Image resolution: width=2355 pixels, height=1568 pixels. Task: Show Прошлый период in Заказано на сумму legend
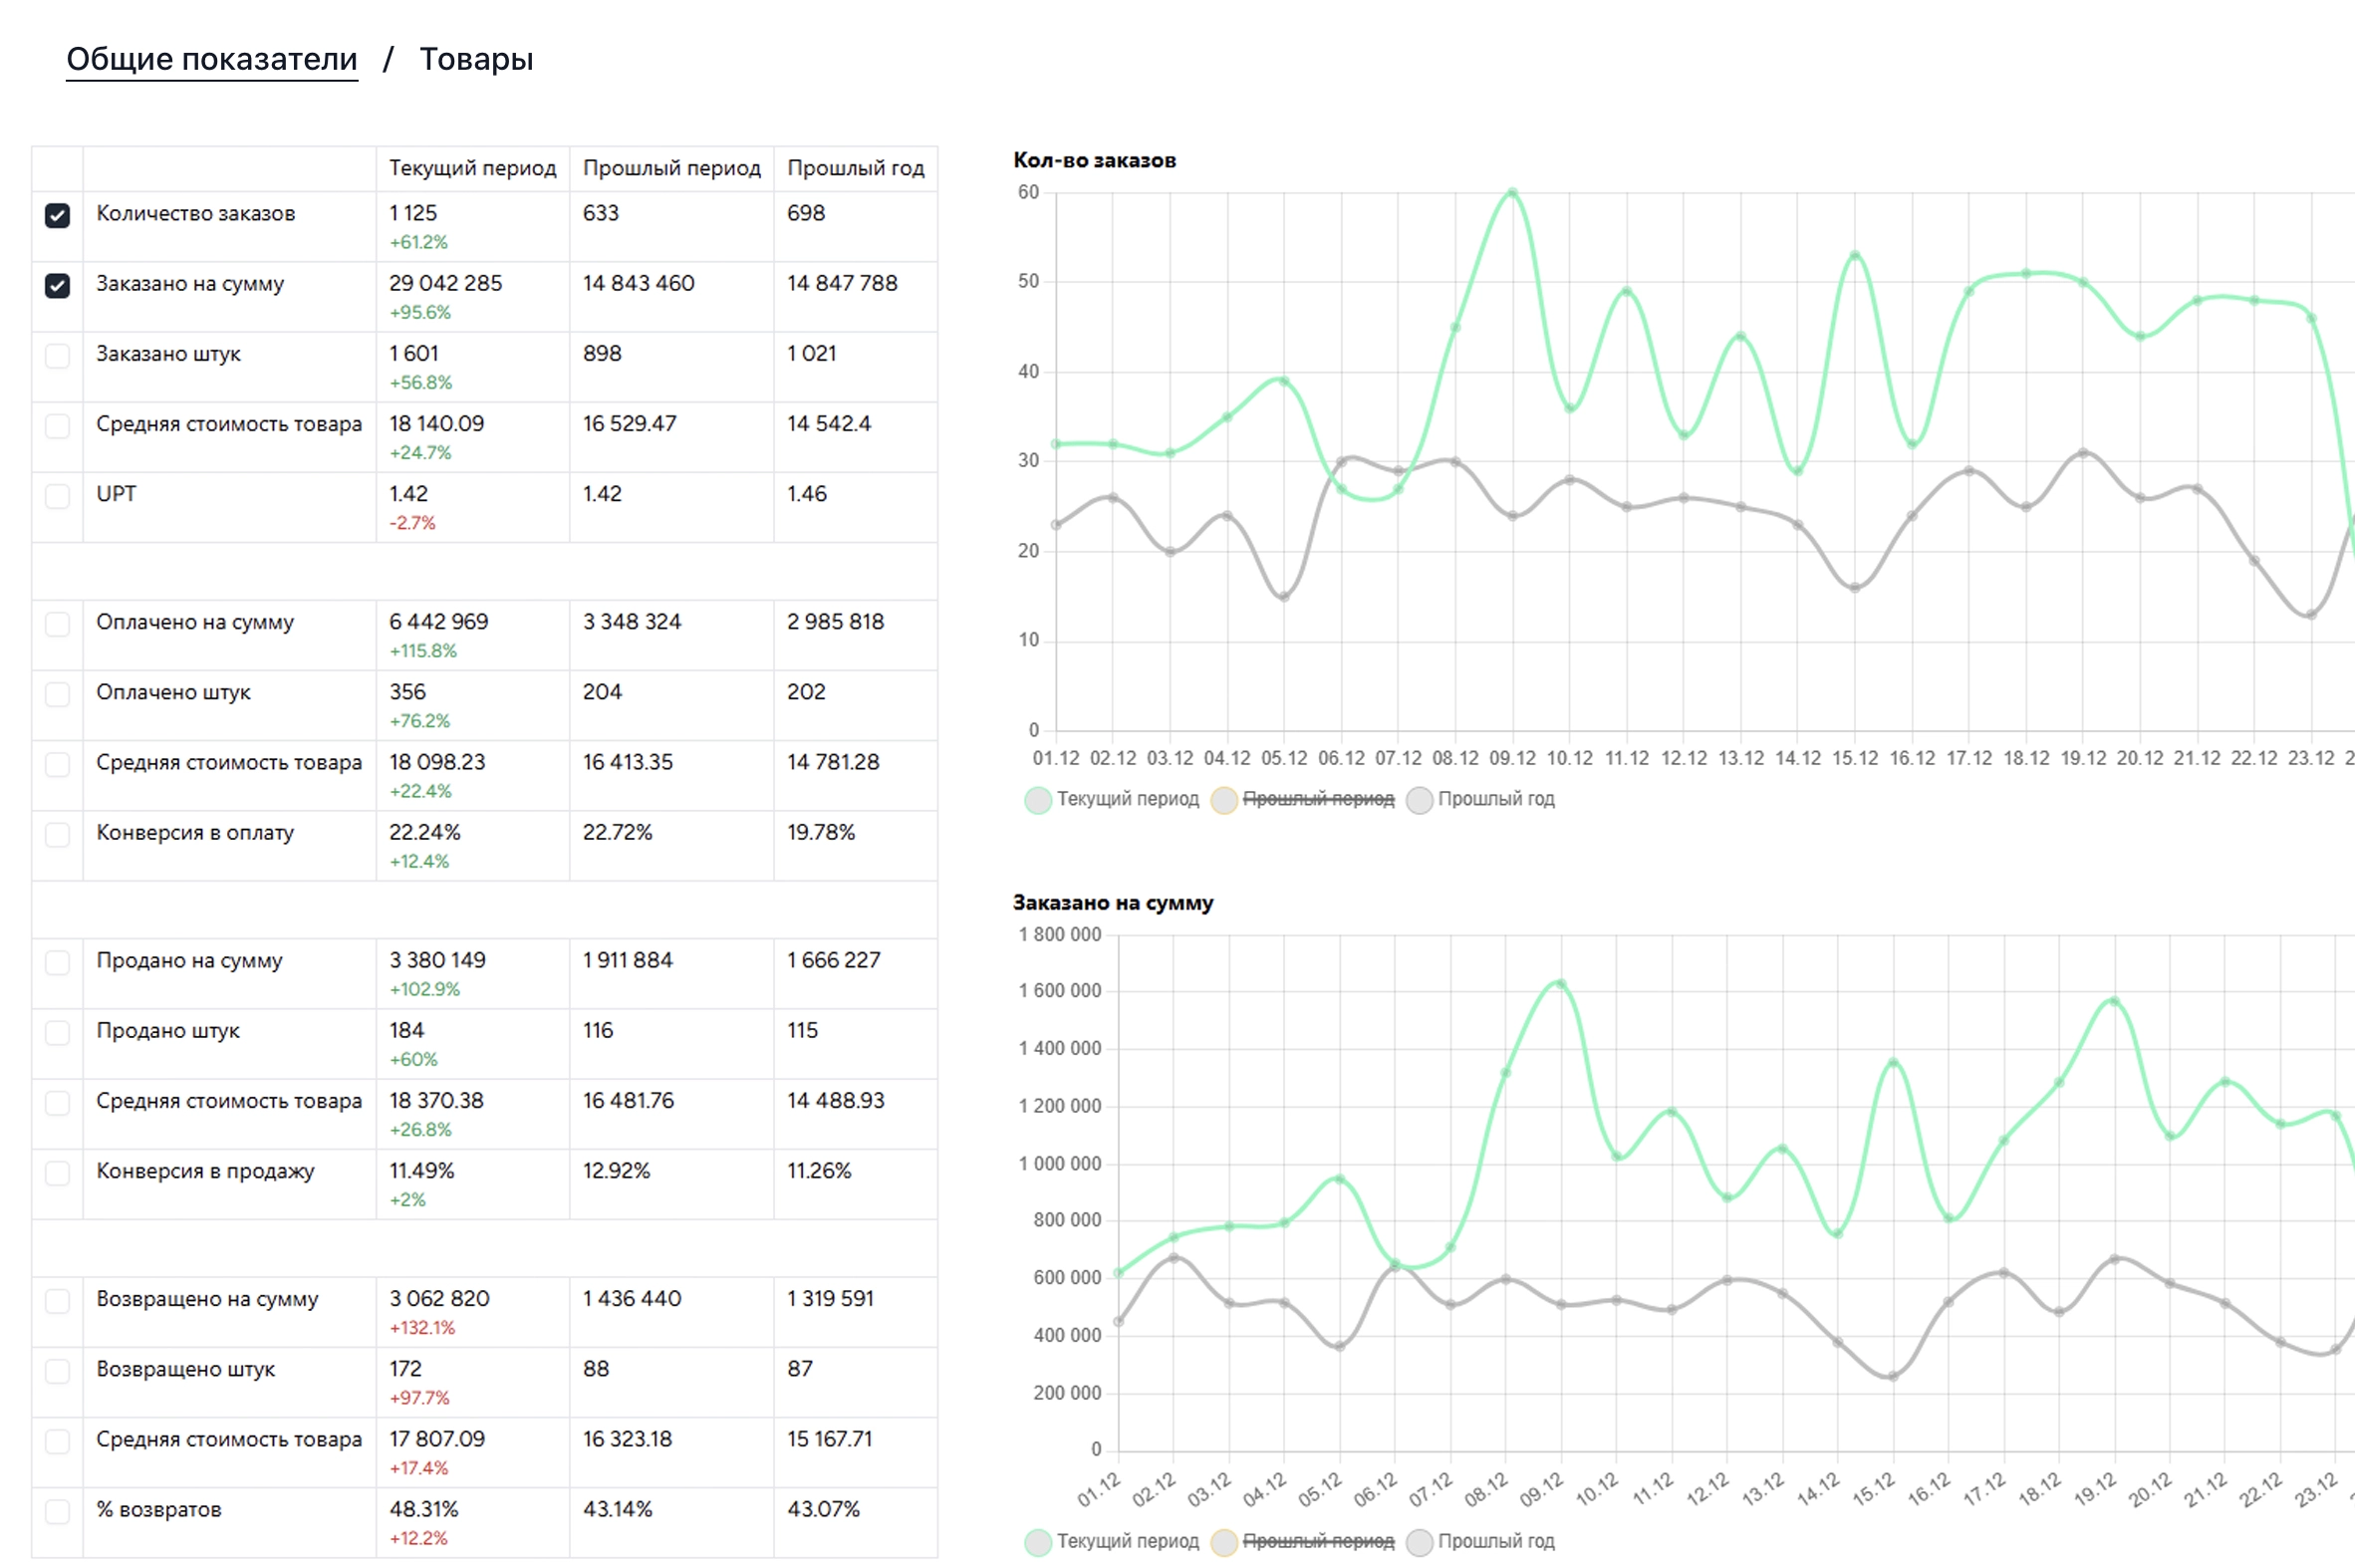[1303, 1541]
